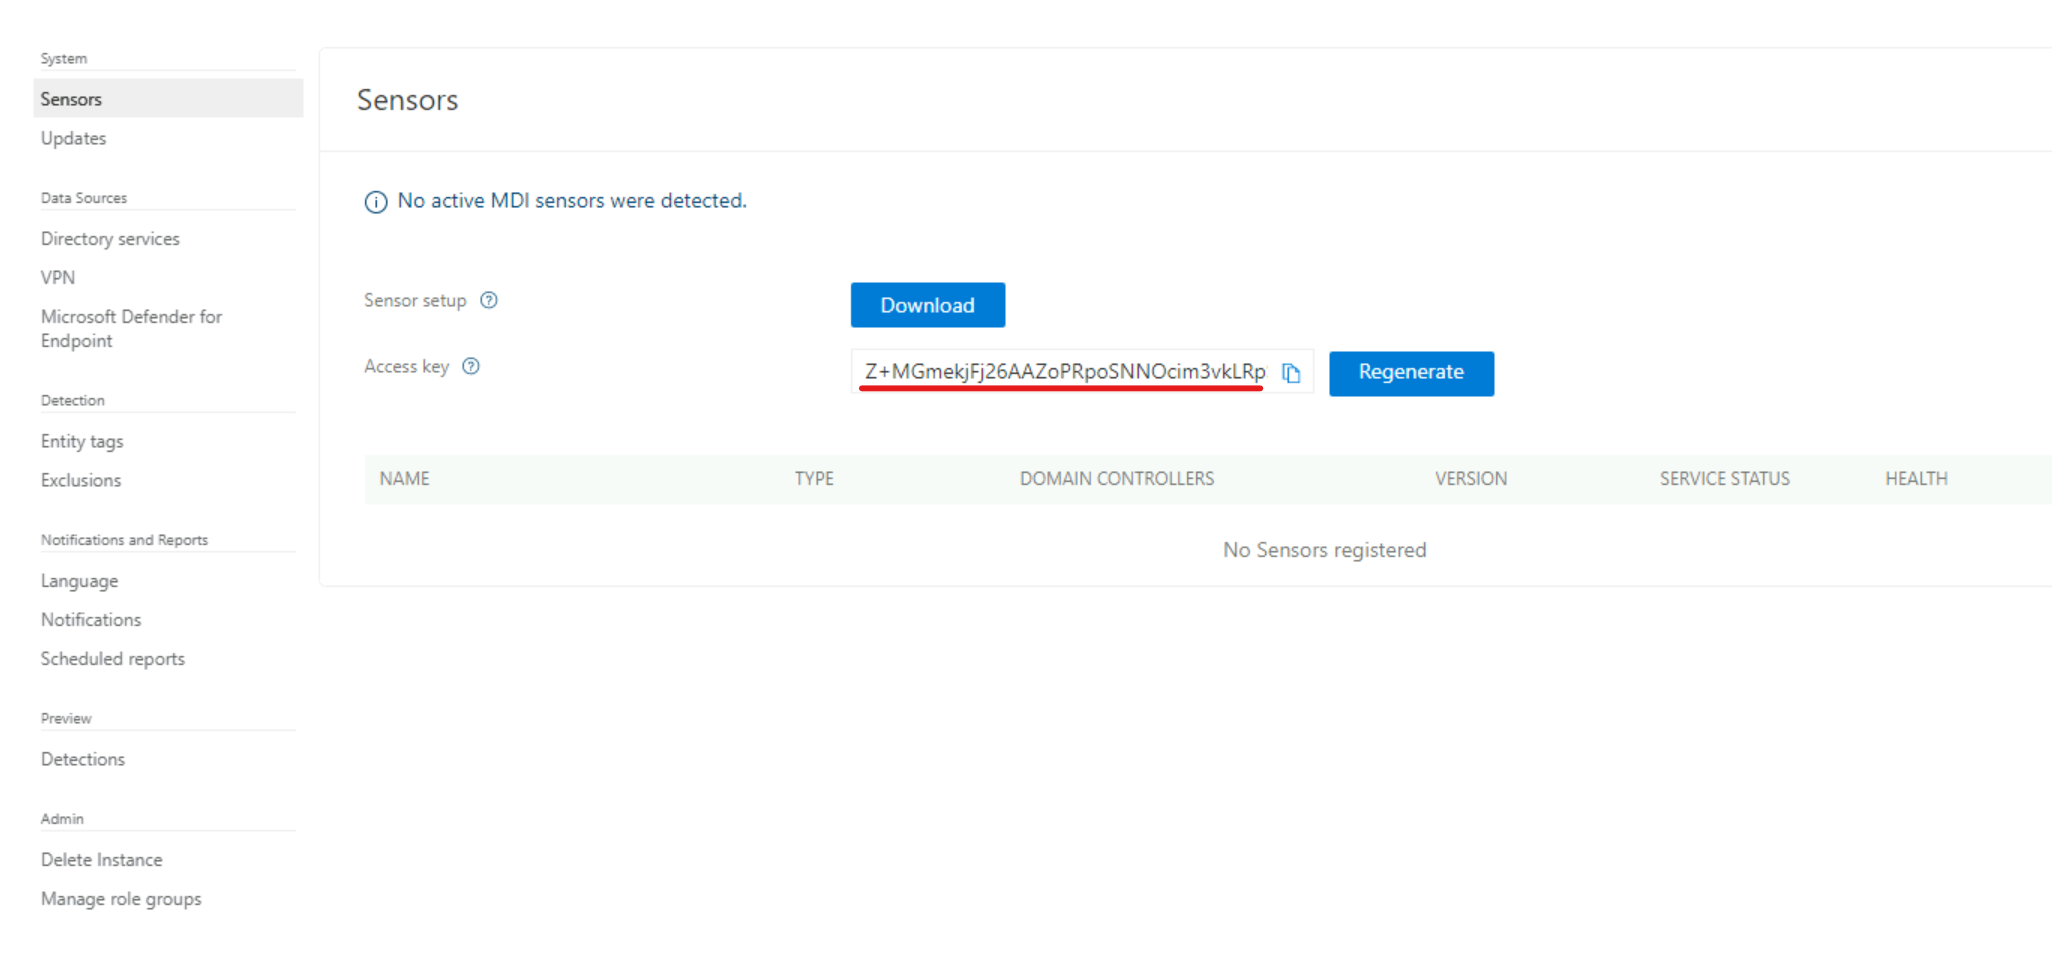Open help tooltip beside Sensor setup
2052x967 pixels.
pos(489,300)
